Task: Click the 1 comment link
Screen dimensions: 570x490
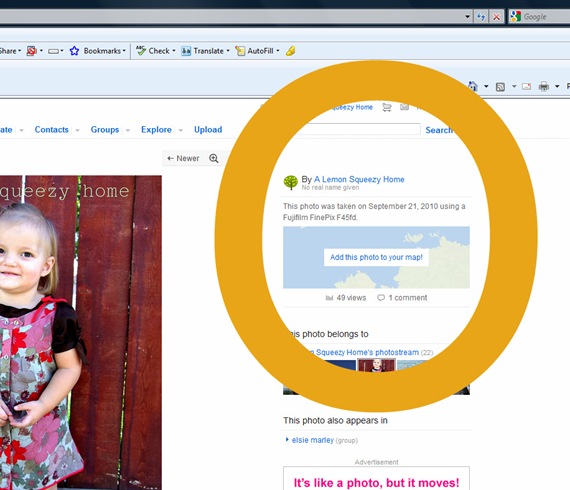Action: pos(402,298)
